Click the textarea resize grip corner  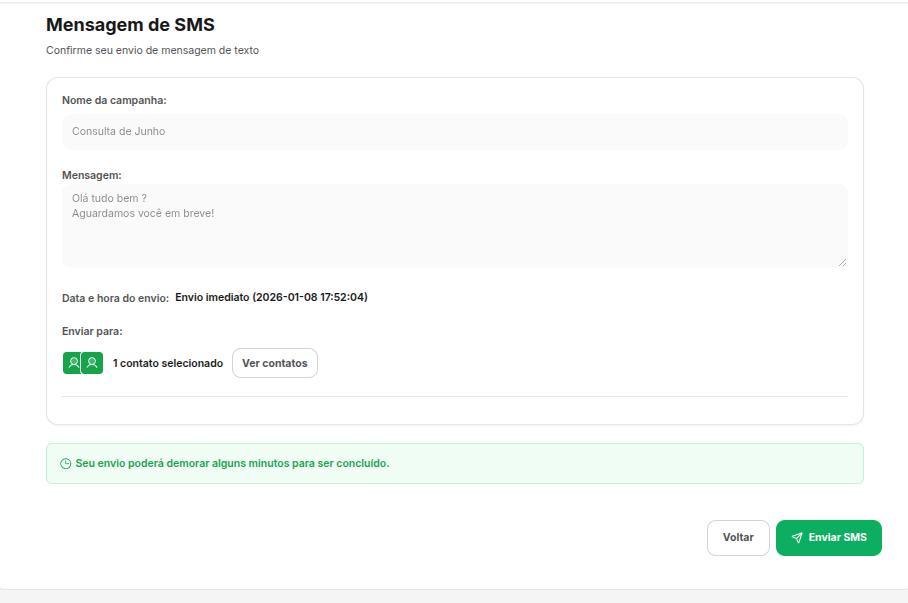(x=842, y=262)
